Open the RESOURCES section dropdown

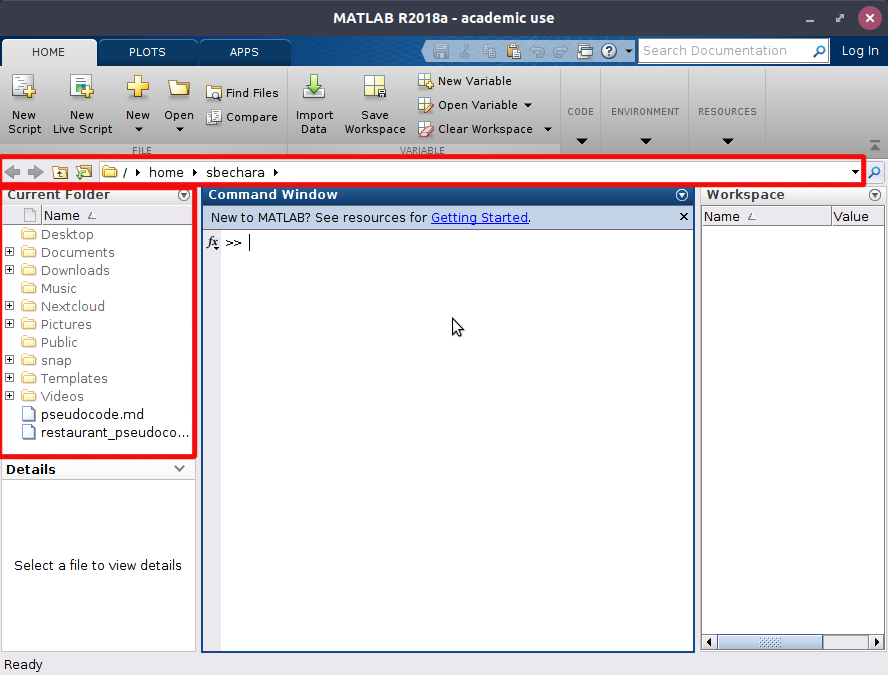pos(728,141)
